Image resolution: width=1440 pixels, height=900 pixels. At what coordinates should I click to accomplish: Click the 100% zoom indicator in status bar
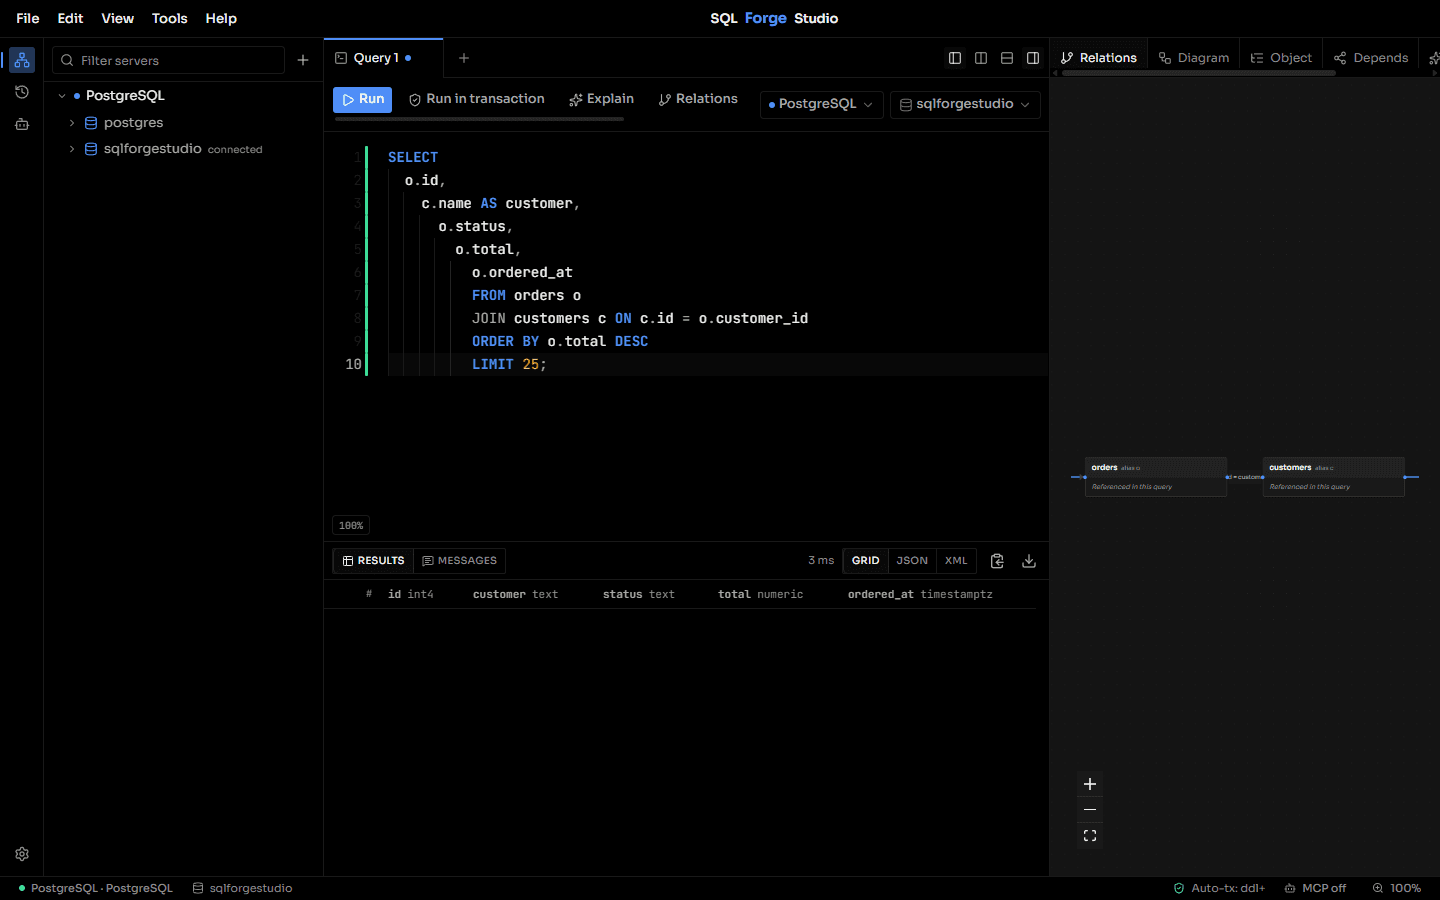(x=1397, y=888)
